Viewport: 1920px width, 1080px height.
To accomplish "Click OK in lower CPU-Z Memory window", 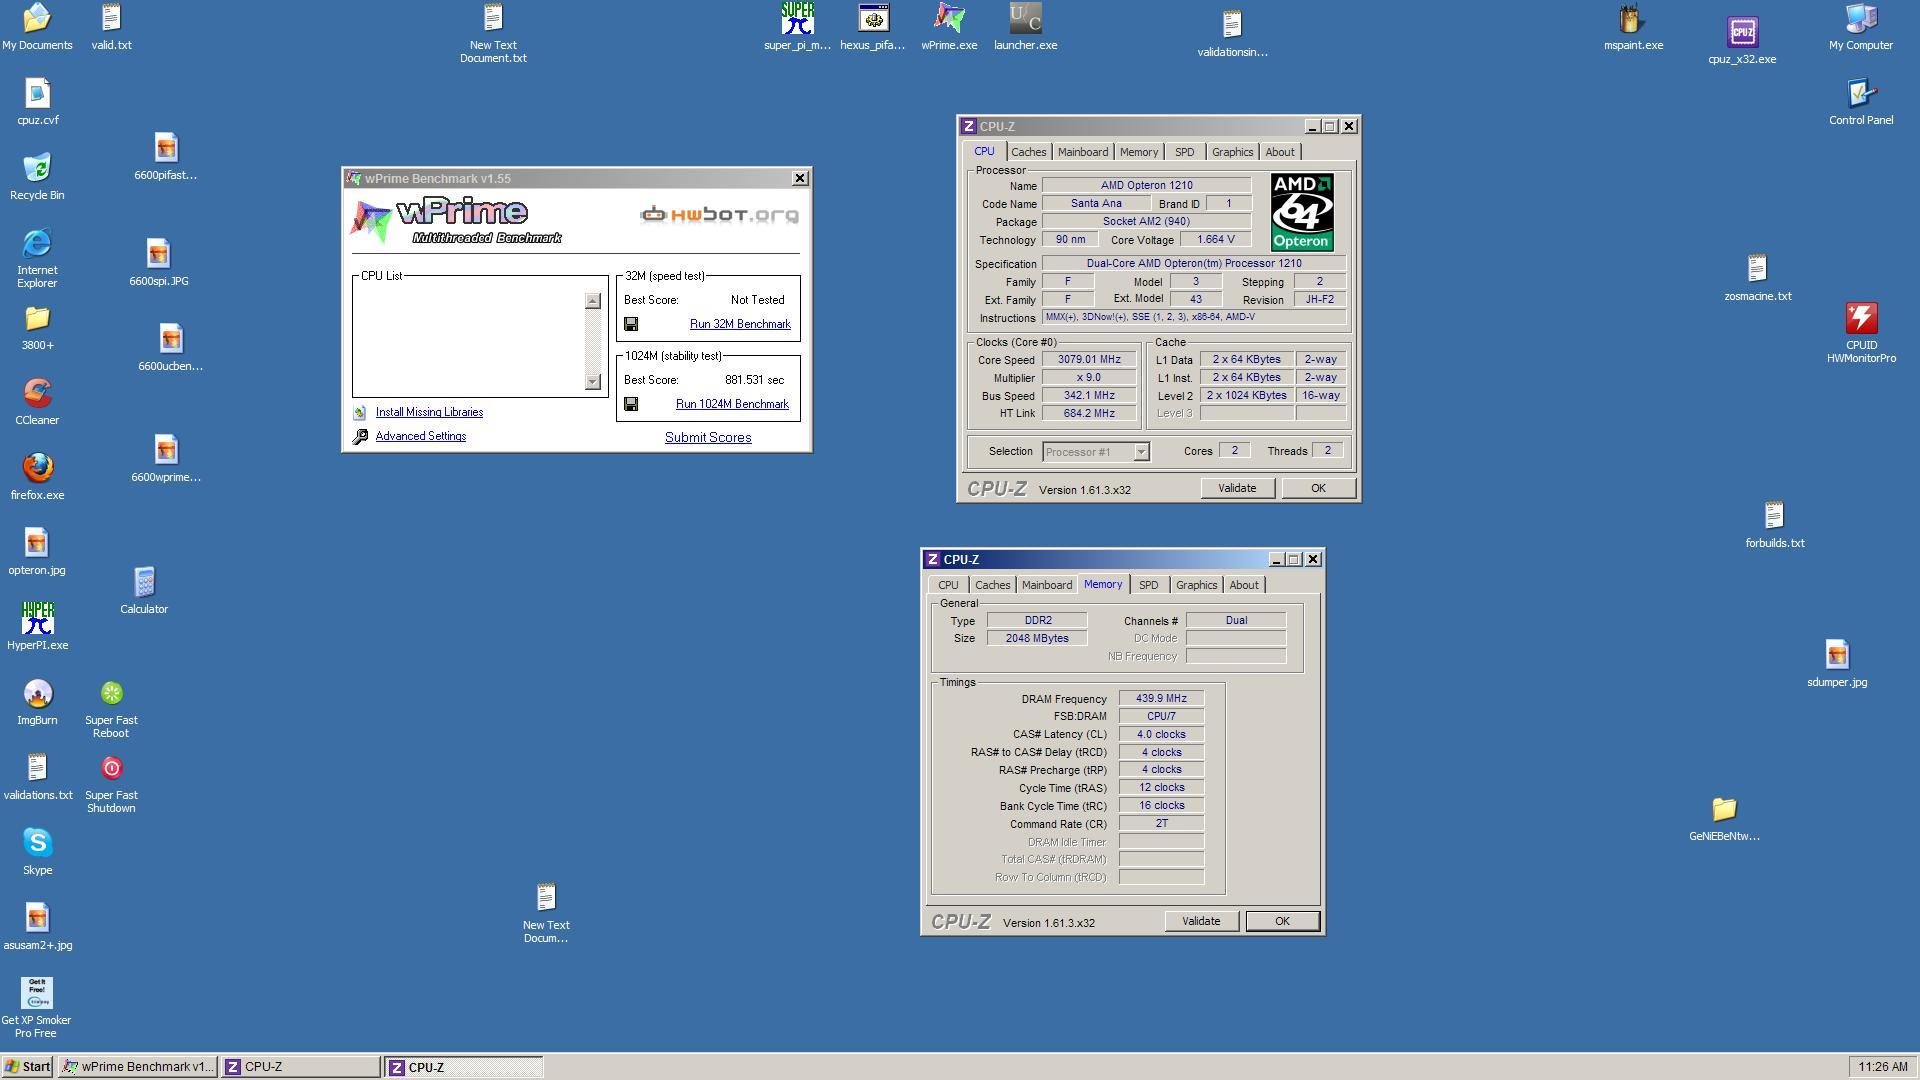I will 1282,921.
